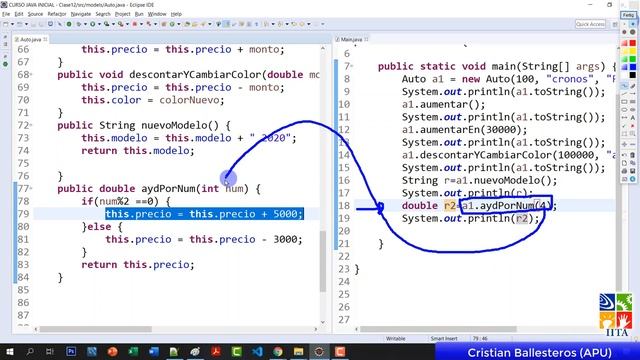Open the dropdown arrow beside External Tools icon
This screenshot has width=640, height=360.
(127, 24)
